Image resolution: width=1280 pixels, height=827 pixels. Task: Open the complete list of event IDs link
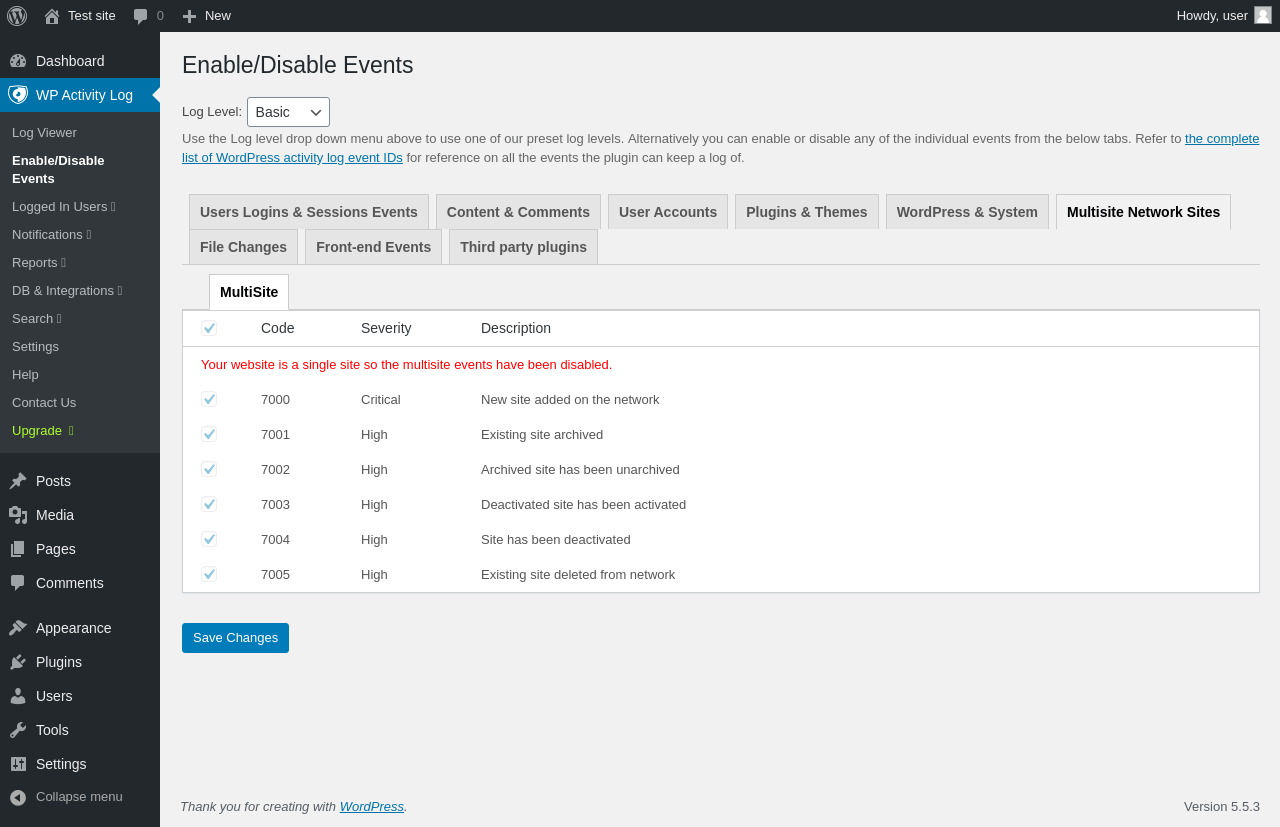pyautogui.click(x=1221, y=139)
